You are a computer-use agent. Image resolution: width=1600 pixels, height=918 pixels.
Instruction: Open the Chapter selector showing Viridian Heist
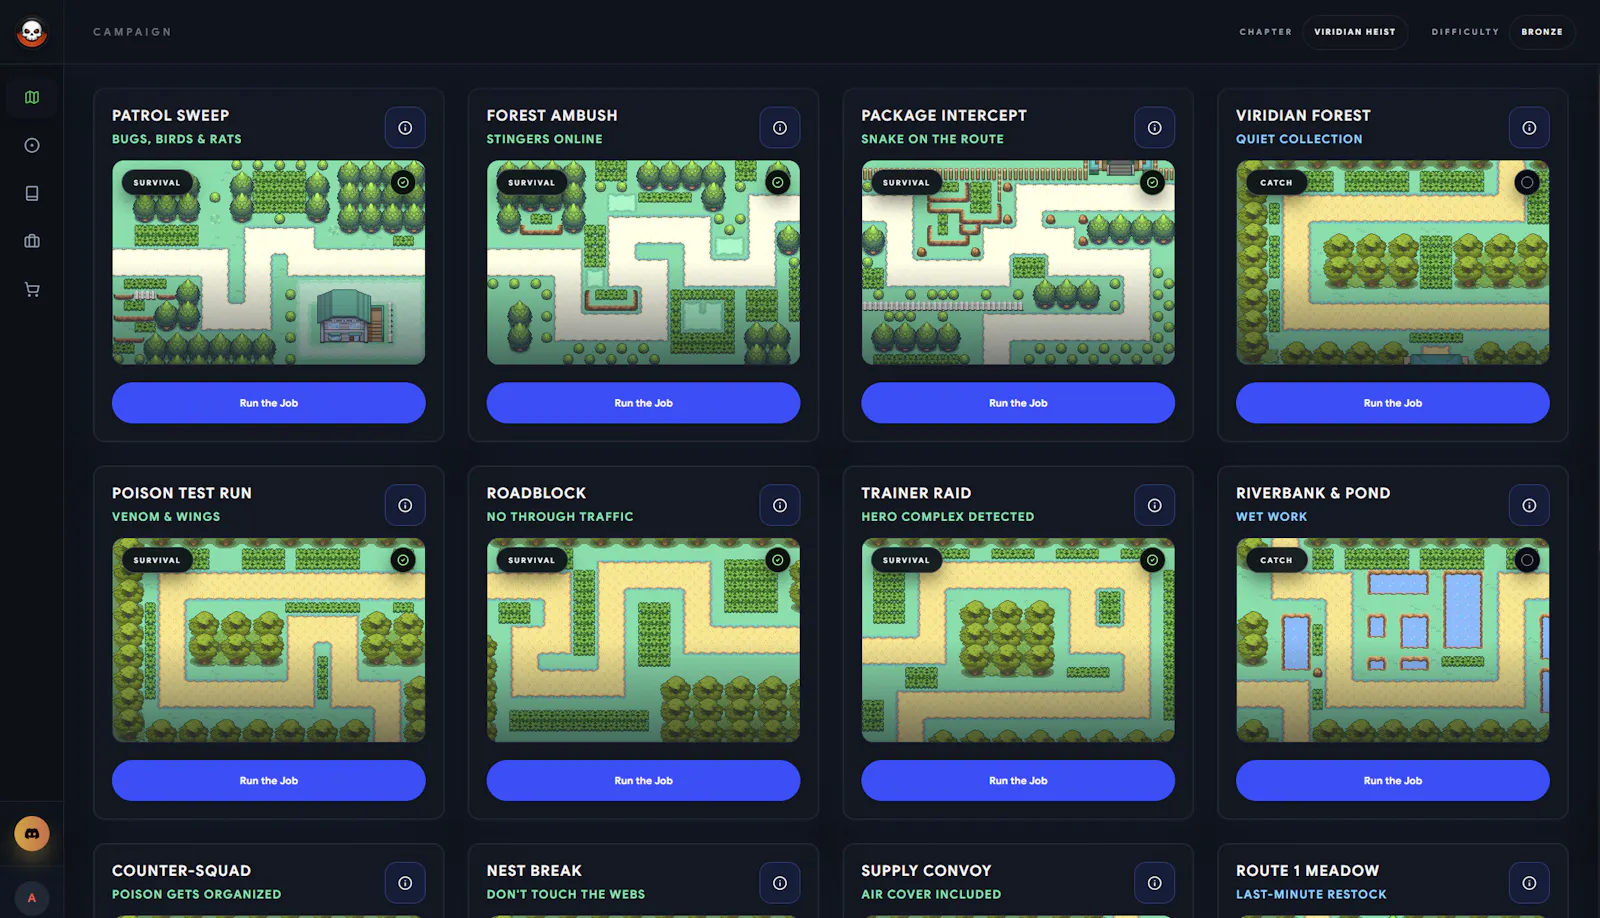(1354, 32)
